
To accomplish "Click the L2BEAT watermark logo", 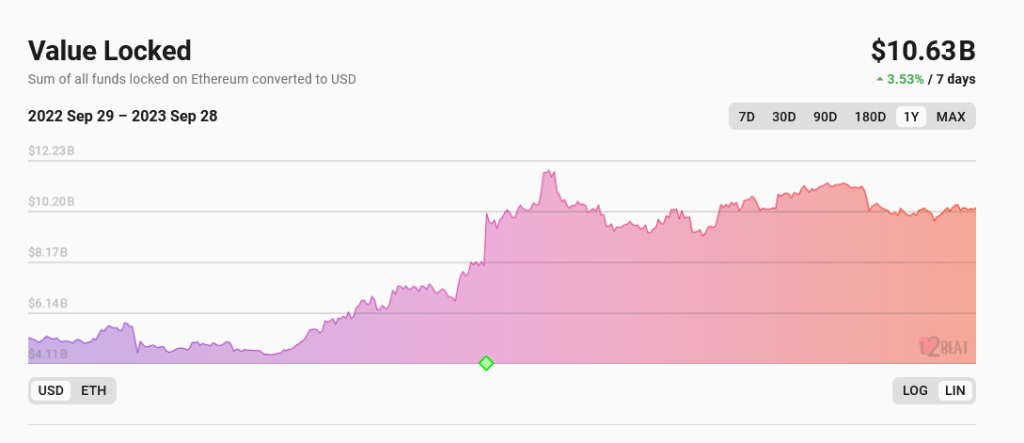I will coord(944,348).
